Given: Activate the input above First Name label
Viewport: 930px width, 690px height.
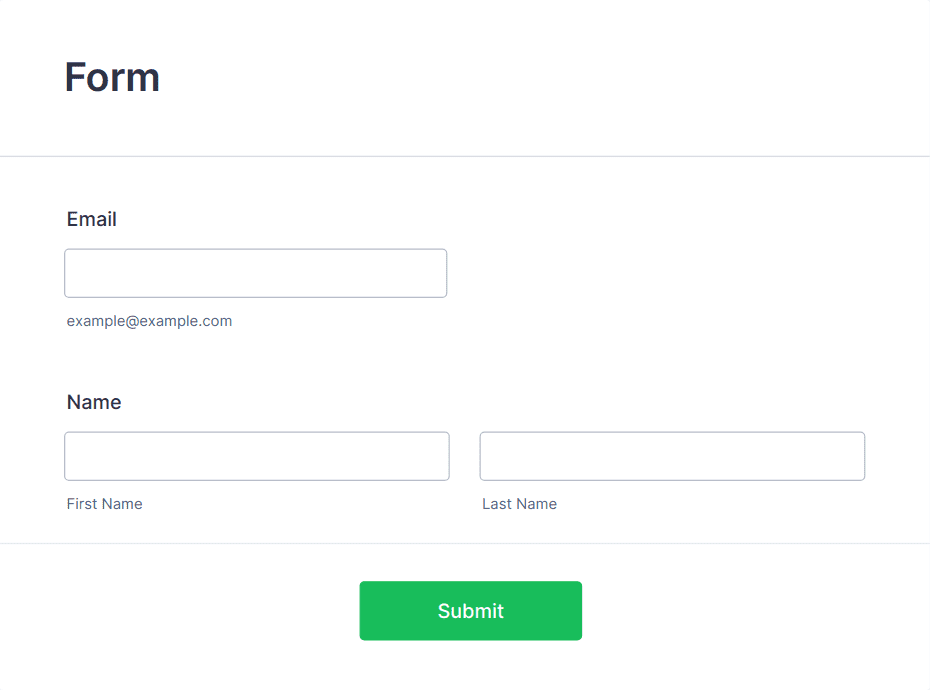Looking at the screenshot, I should coord(257,456).
